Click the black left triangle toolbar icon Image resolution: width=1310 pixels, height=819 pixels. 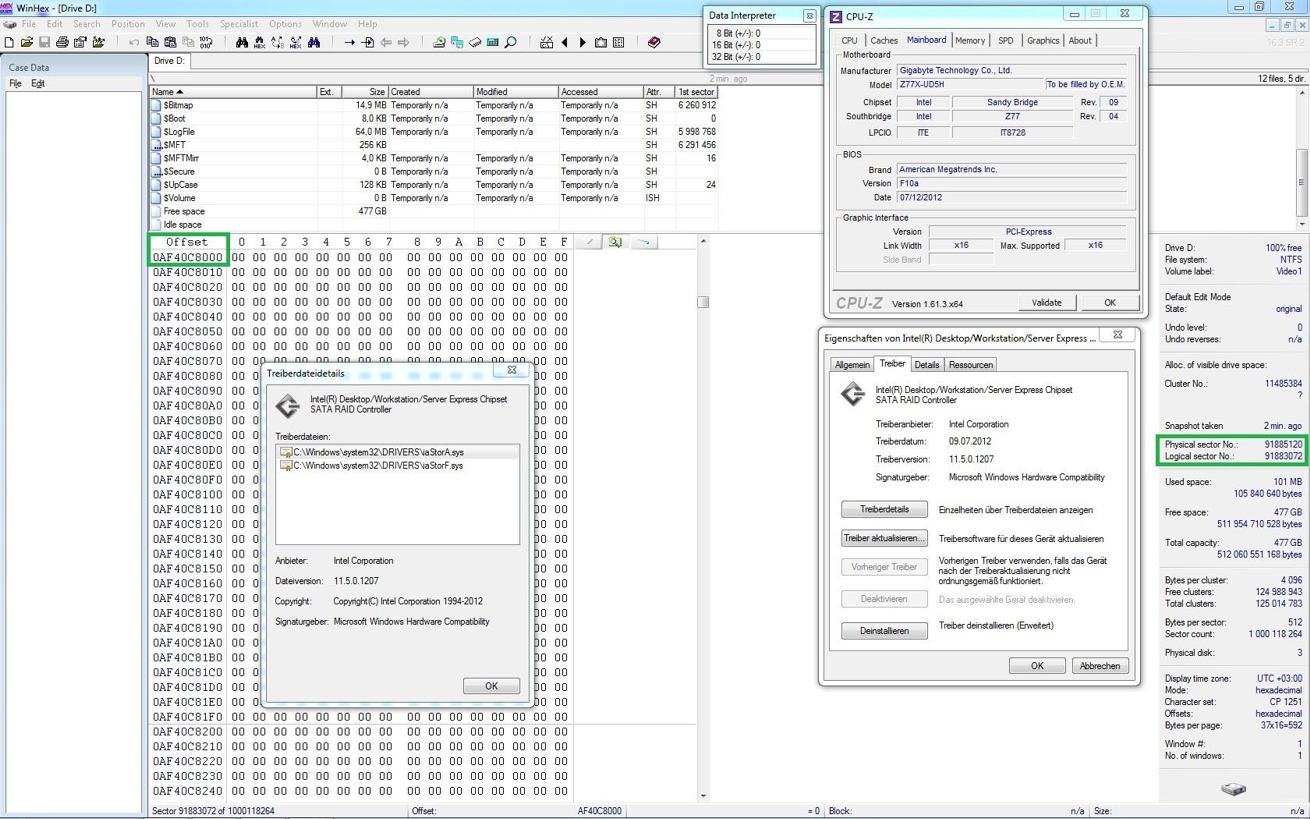(565, 42)
